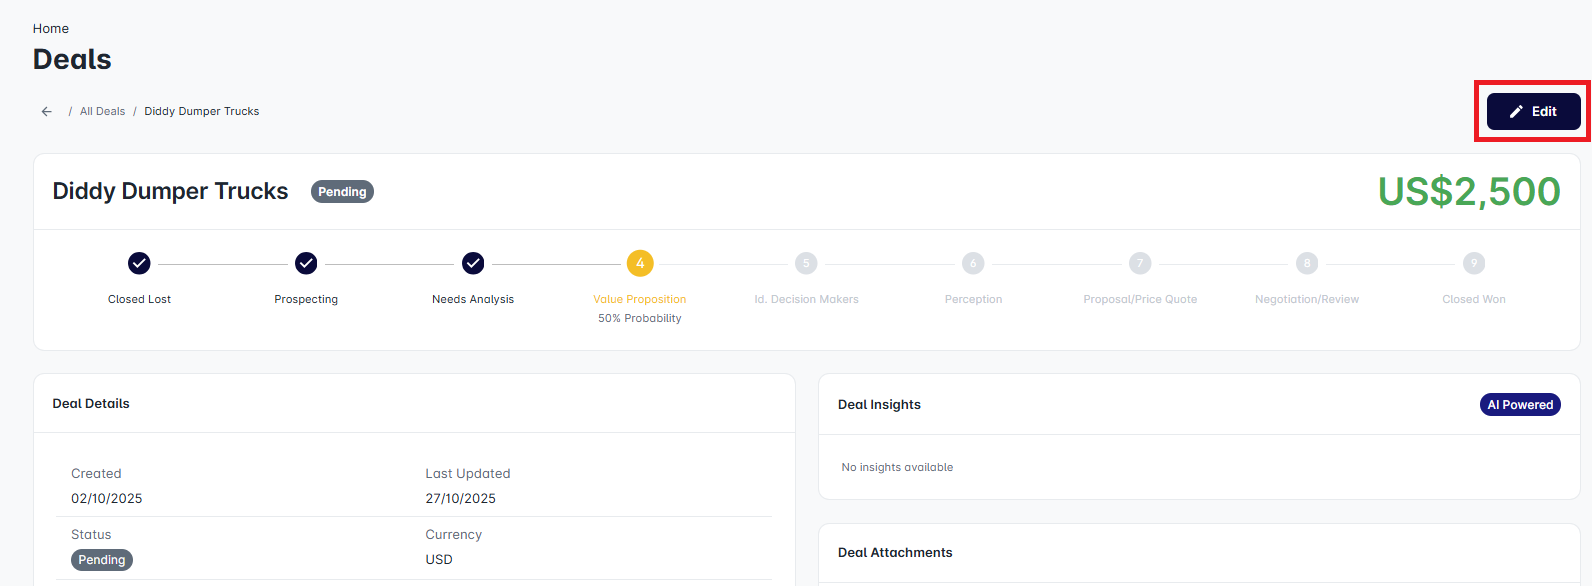
Task: Select the Perception step 6 circle
Action: tap(973, 263)
